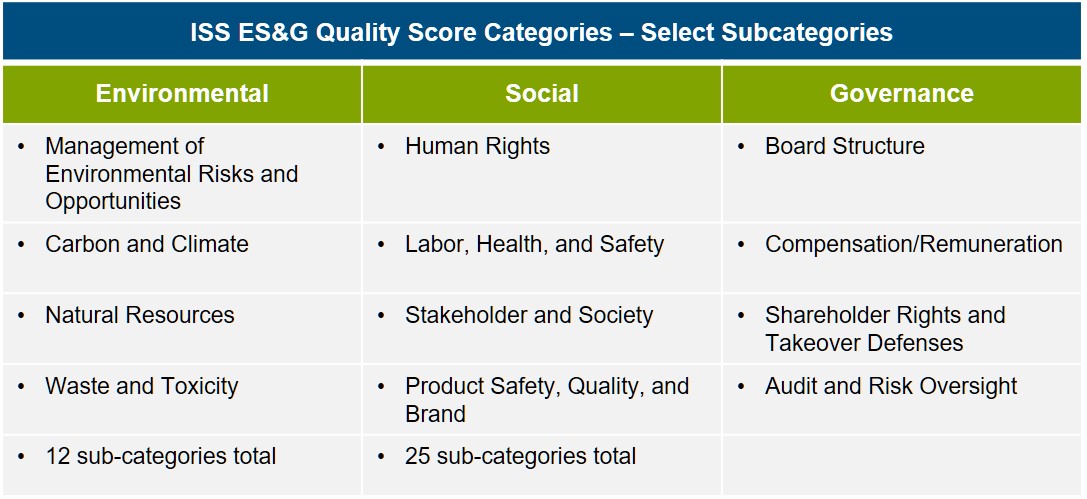Click the Waste and Toxicity item

[141, 385]
